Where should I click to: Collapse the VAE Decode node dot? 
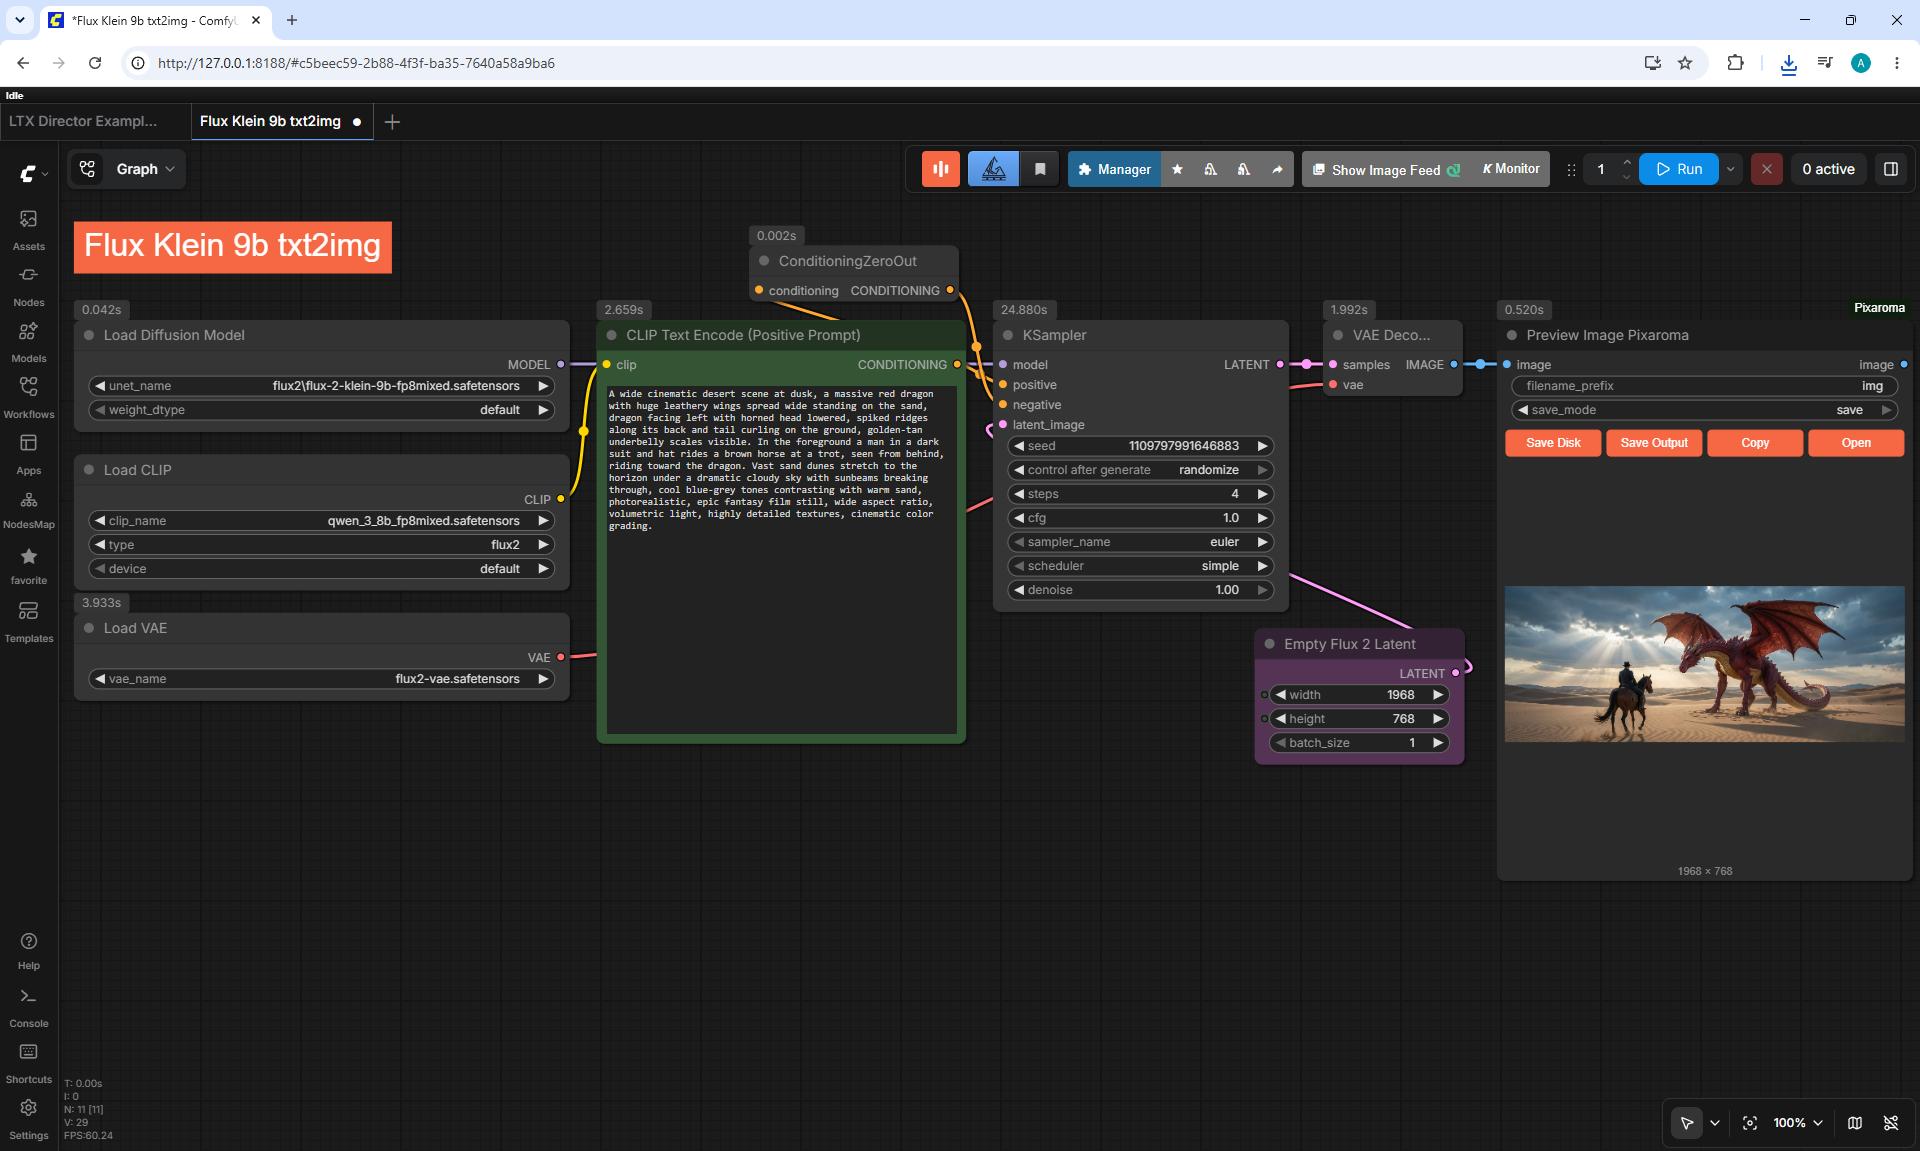(1338, 335)
